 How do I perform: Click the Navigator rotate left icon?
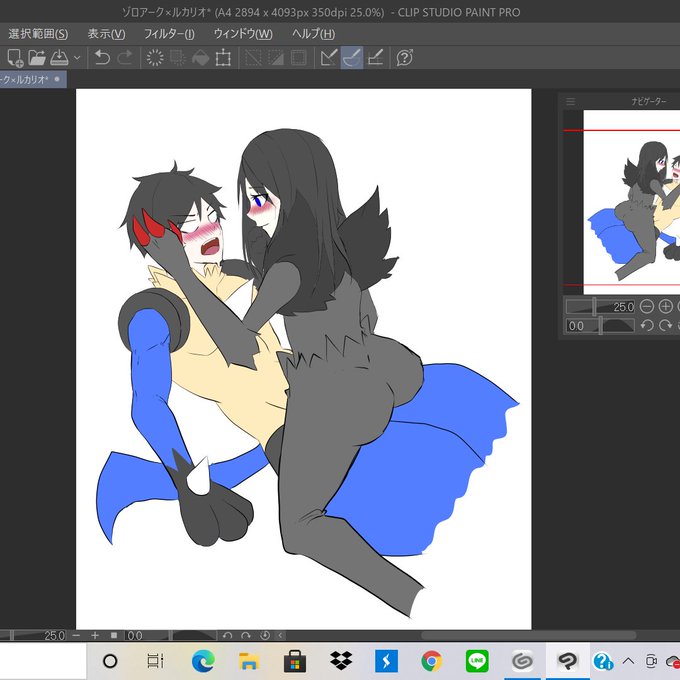[x=647, y=325]
